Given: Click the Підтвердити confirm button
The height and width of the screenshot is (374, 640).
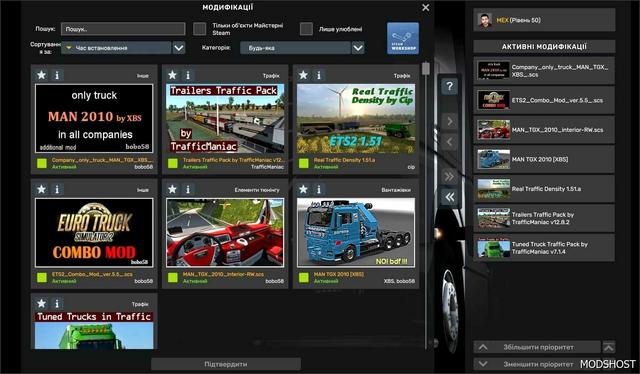Looking at the screenshot, I should pos(226,364).
